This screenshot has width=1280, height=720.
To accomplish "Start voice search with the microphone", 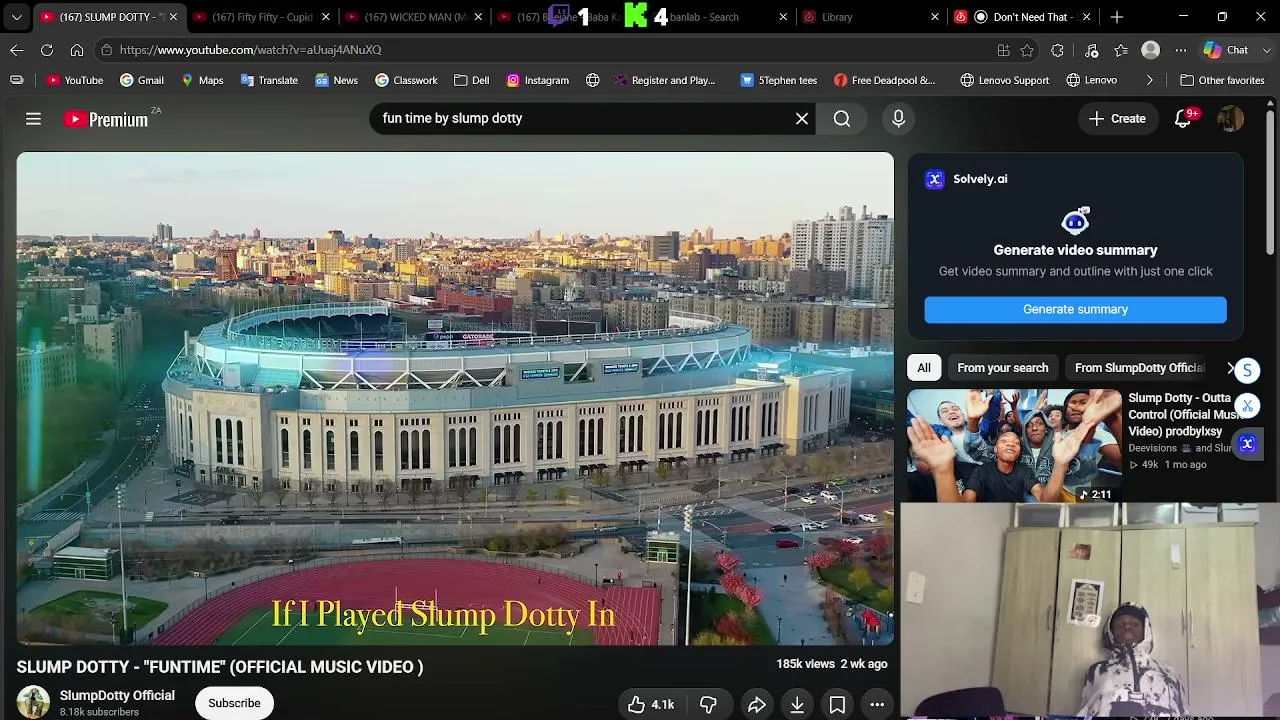I will [898, 118].
